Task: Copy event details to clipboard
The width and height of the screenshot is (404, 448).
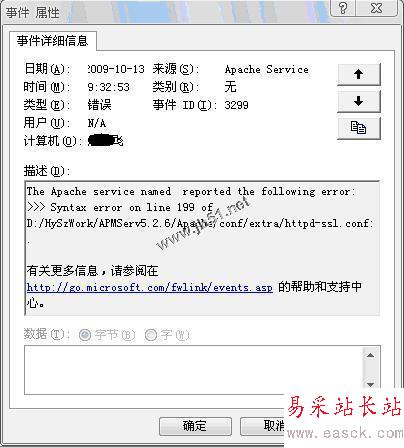Action: click(x=359, y=128)
